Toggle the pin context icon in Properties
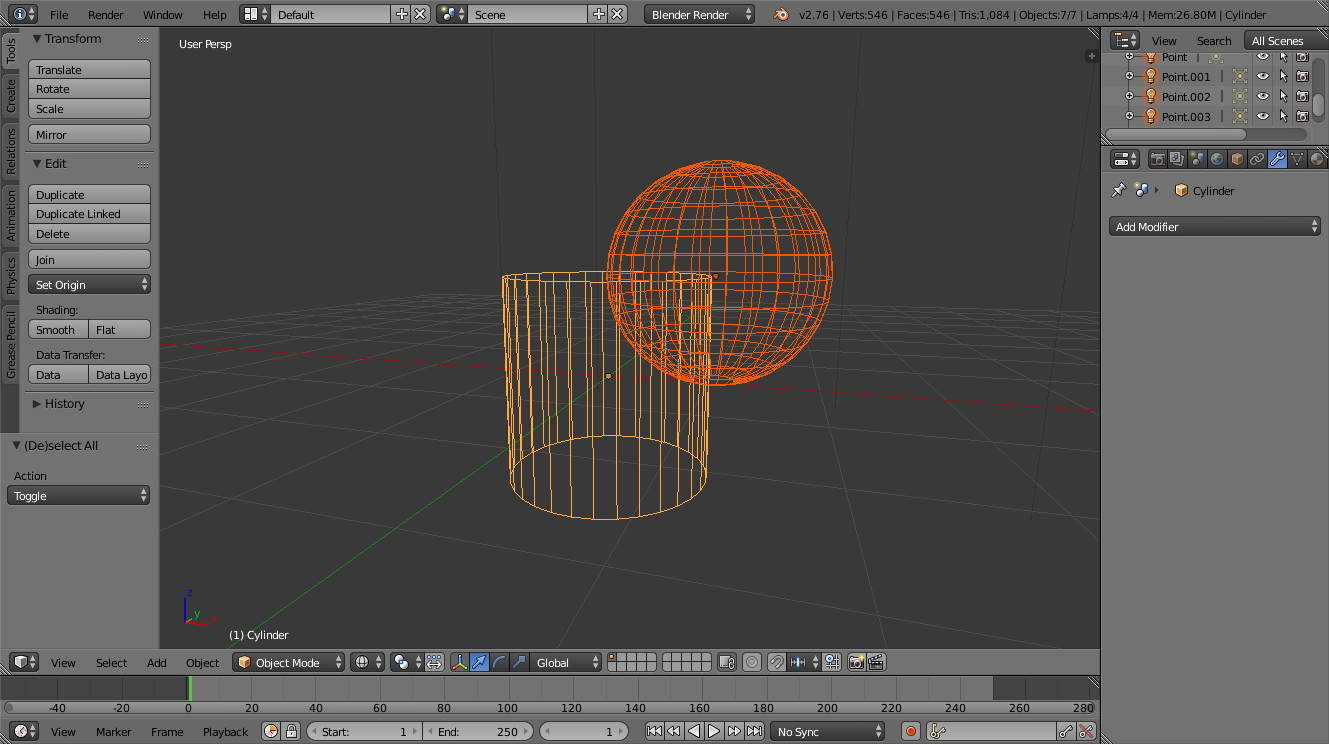1329x744 pixels. (1118, 189)
